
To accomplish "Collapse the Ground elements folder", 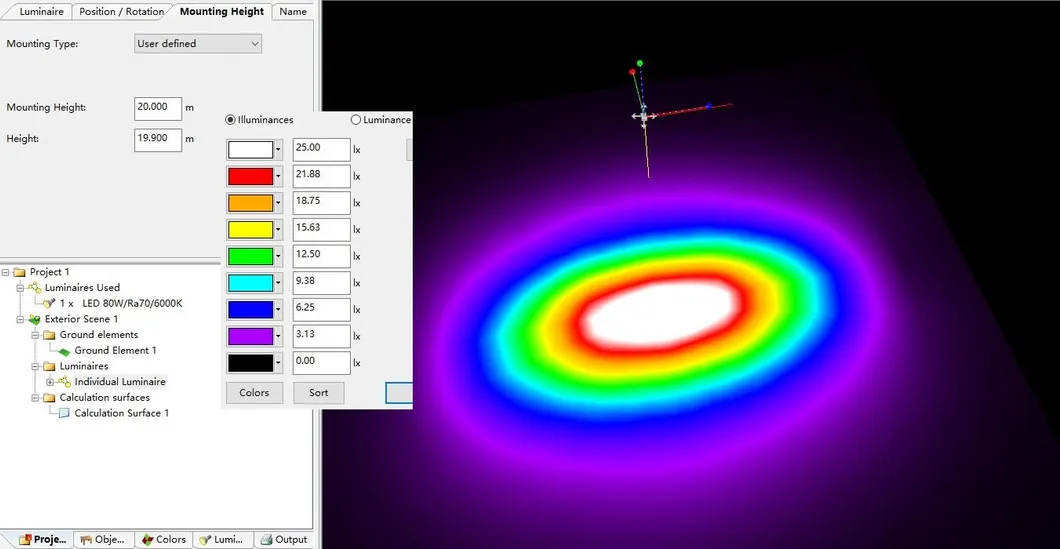I will coord(35,335).
